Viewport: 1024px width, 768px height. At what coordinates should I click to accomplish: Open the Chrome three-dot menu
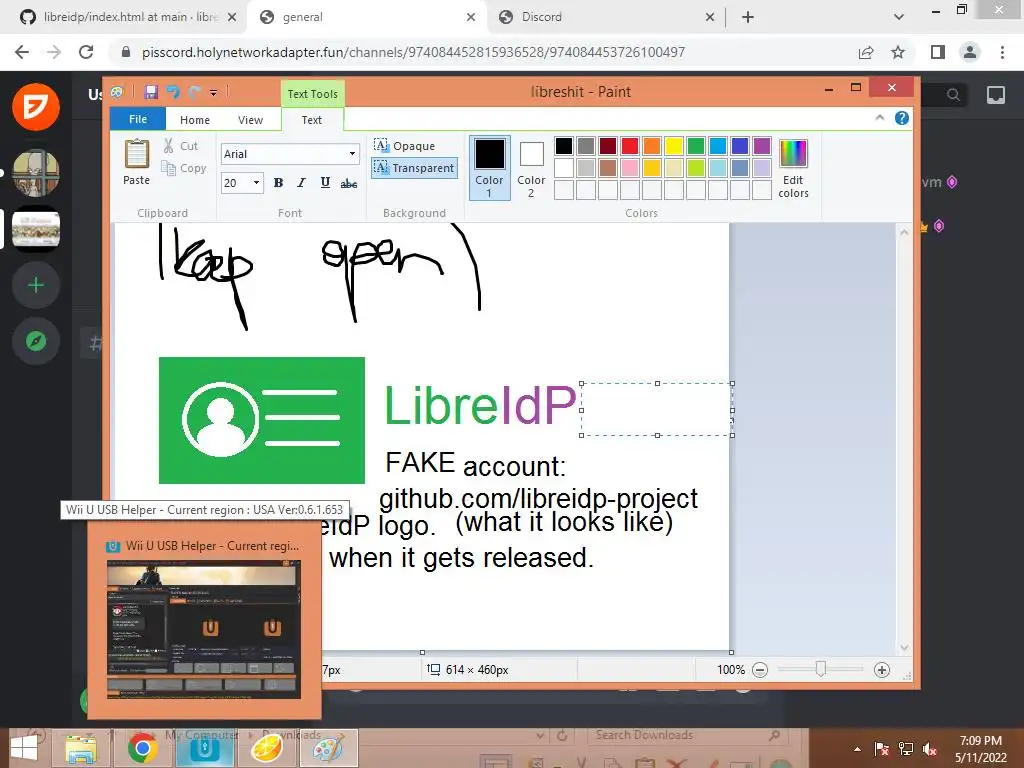1002,52
